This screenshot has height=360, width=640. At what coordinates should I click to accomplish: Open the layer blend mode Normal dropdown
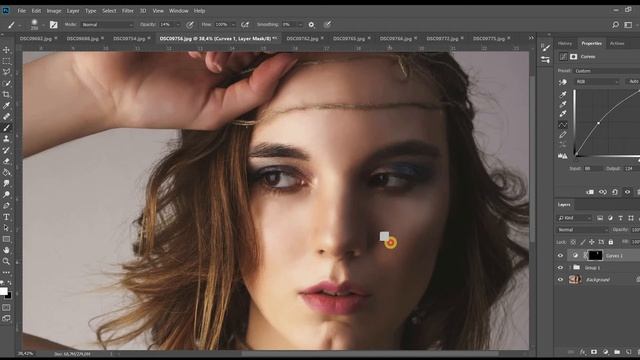tap(582, 230)
